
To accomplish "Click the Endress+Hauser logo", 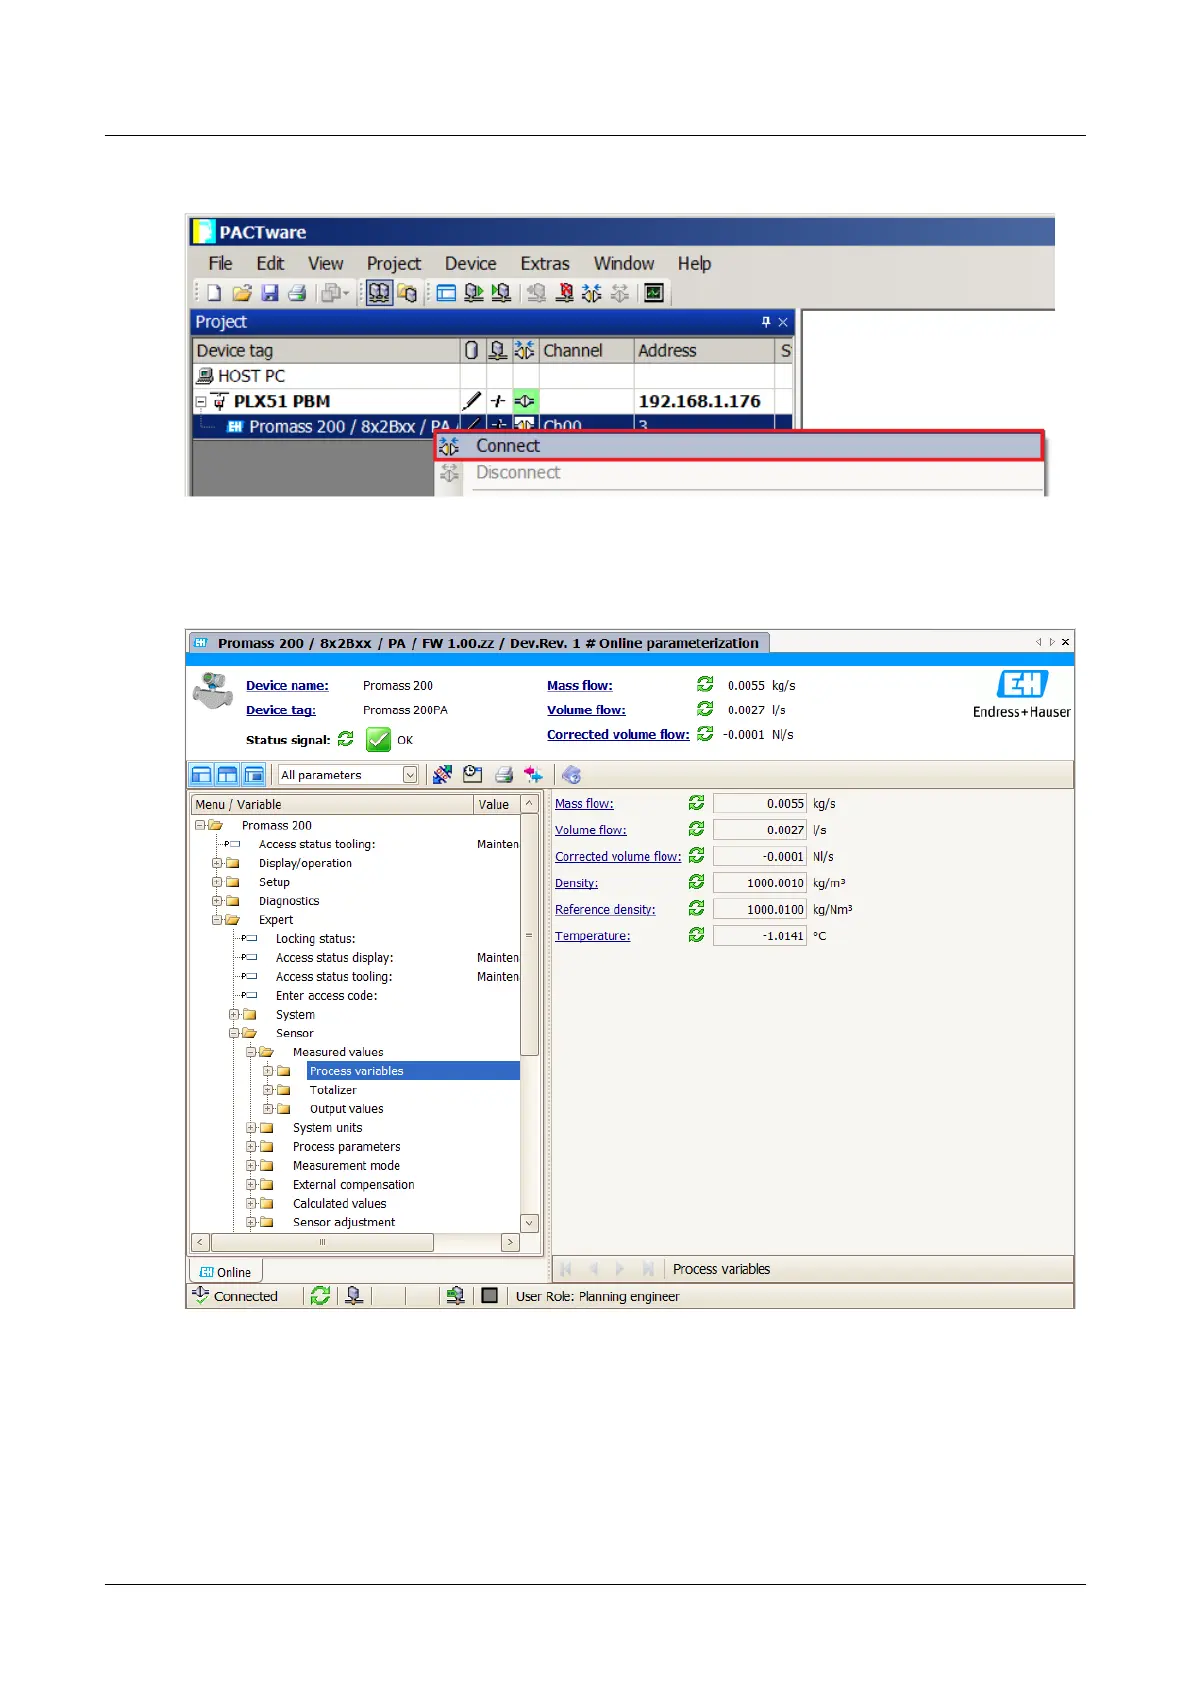I will pyautogui.click(x=1022, y=695).
